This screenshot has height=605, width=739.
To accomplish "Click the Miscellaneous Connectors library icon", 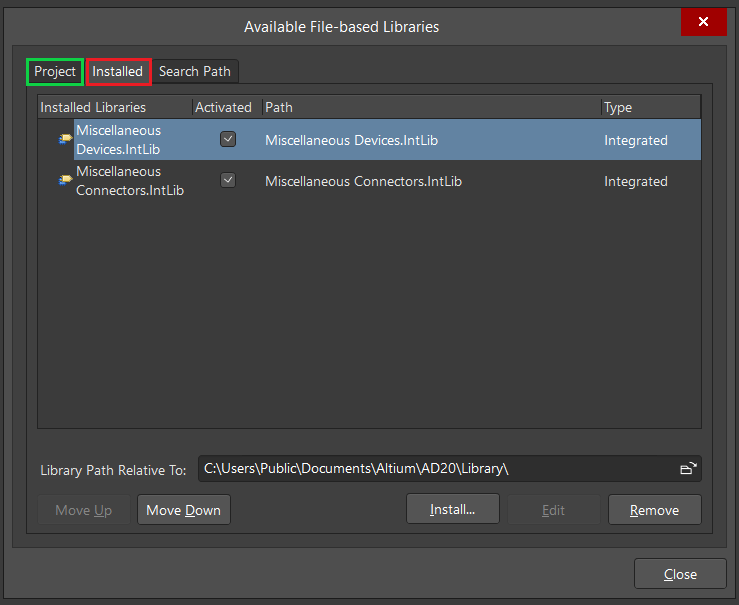I will 65,181.
